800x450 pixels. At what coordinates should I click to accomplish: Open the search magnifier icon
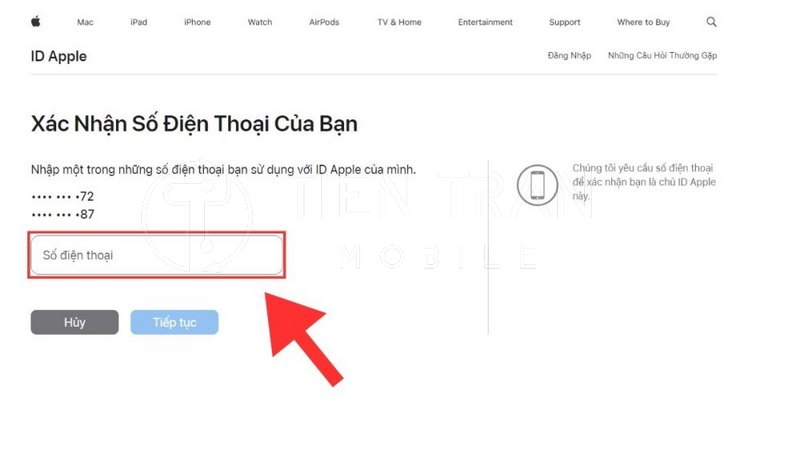(711, 22)
